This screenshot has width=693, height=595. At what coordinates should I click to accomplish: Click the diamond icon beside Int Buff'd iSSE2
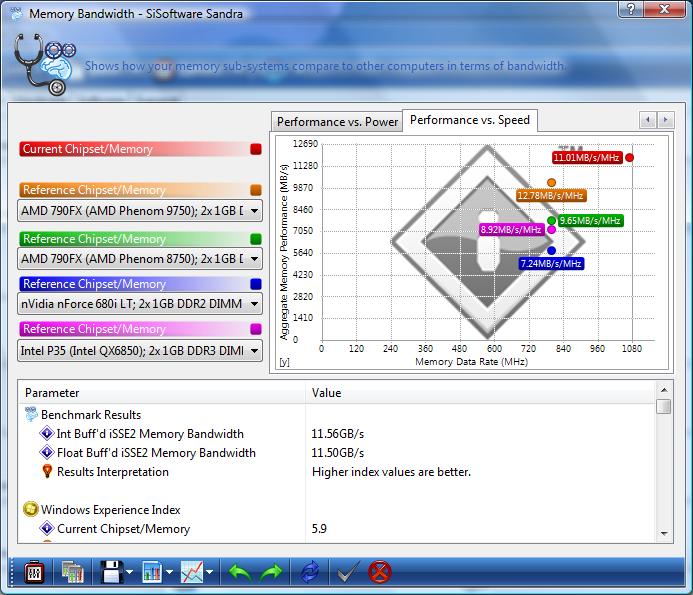point(47,433)
